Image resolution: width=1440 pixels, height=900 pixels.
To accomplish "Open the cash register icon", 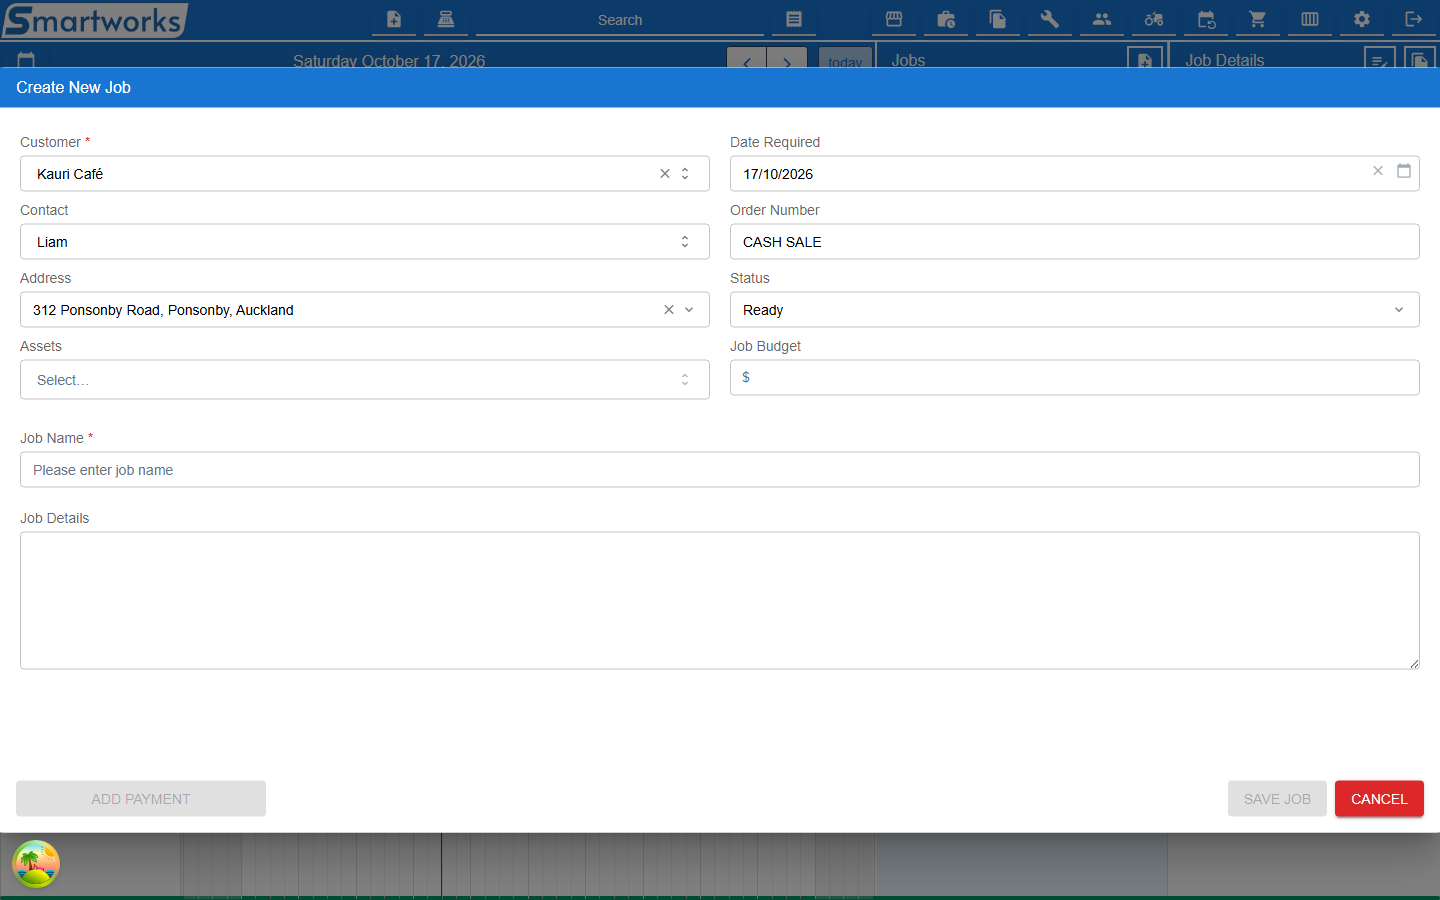I will 446,19.
